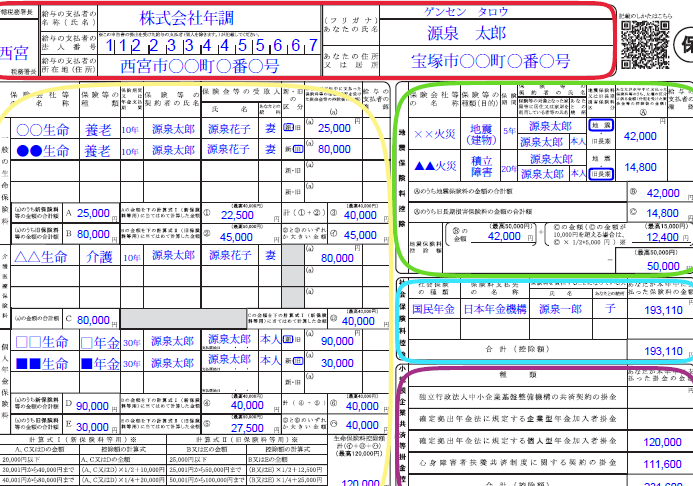Click the payee name 日本年金機構
This screenshot has height=486, width=693.
point(492,310)
